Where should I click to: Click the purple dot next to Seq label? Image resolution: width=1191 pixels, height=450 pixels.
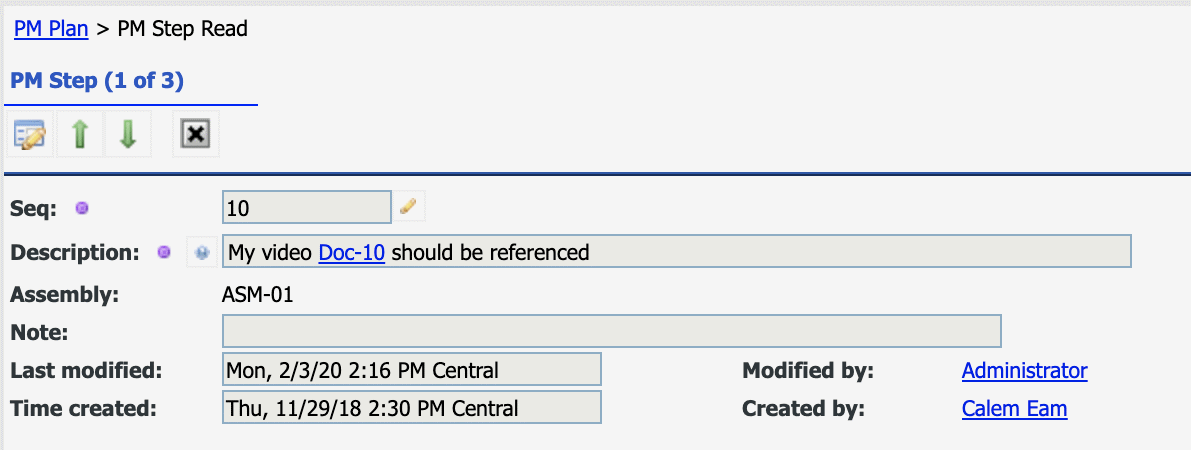[82, 208]
